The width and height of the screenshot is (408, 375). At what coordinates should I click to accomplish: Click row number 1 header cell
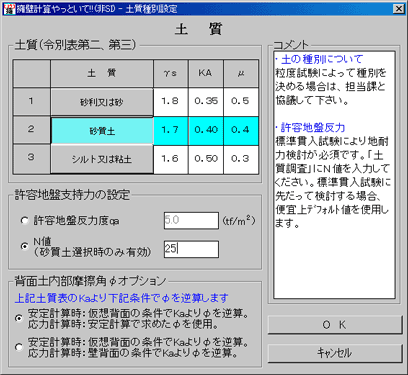click(x=32, y=102)
